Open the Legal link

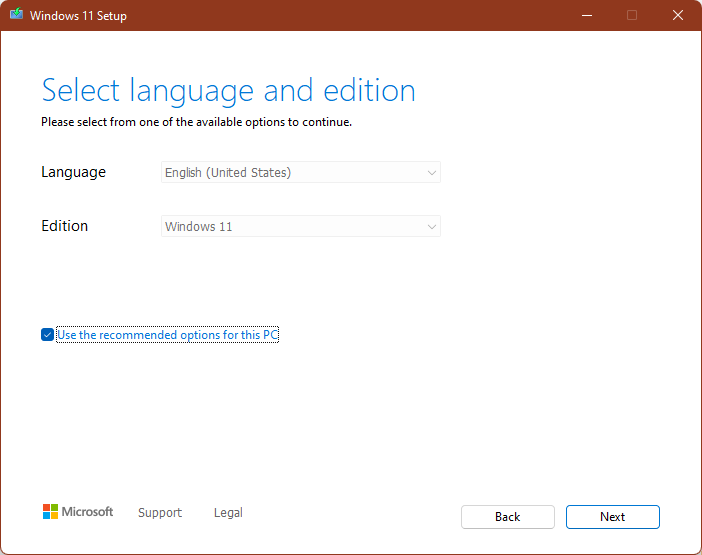(228, 513)
